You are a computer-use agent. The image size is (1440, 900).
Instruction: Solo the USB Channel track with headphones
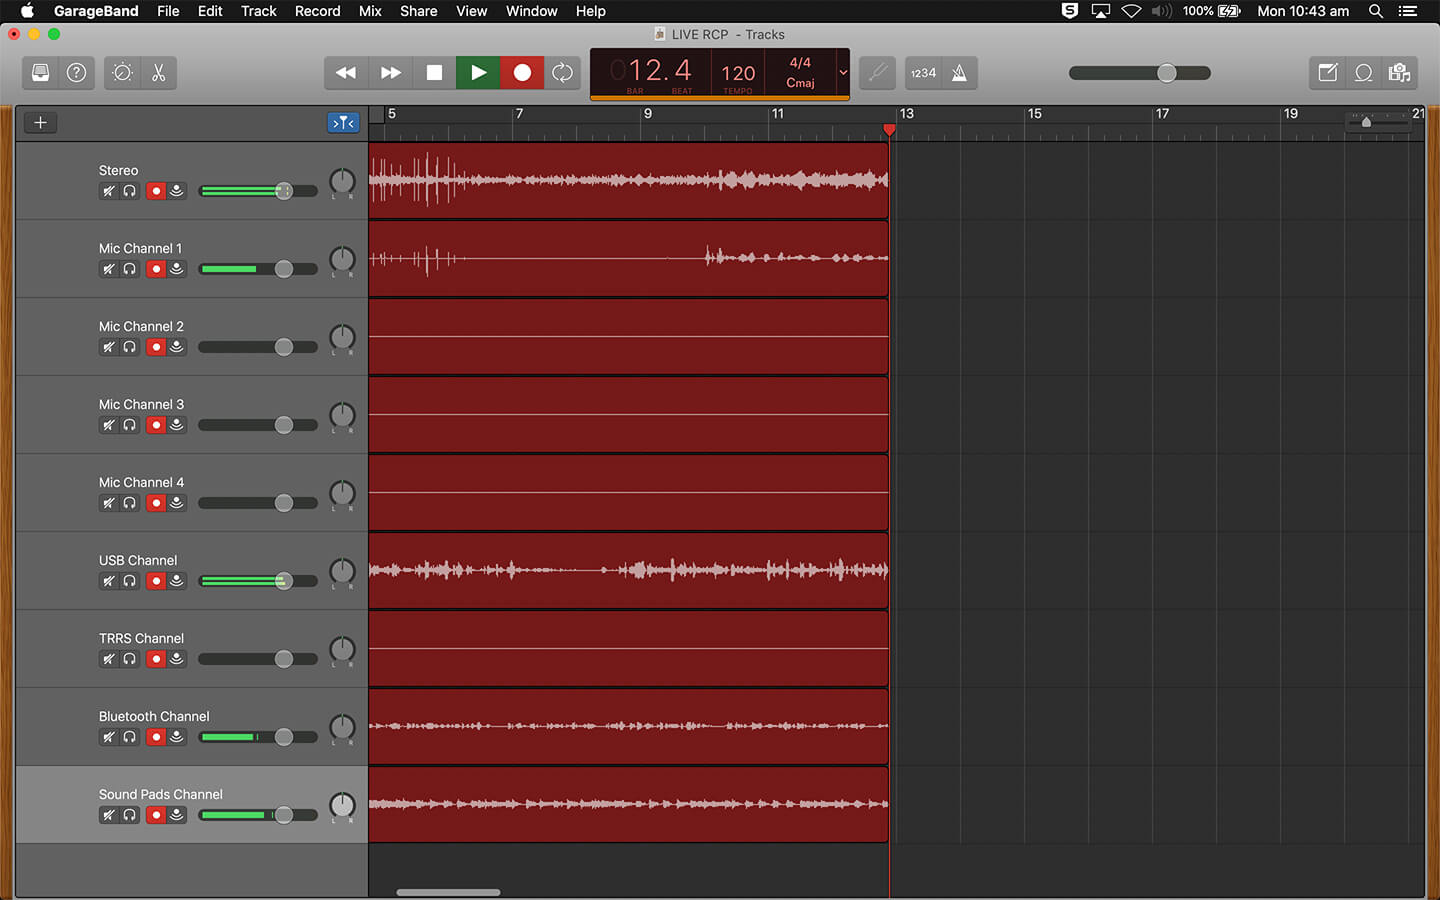click(130, 581)
